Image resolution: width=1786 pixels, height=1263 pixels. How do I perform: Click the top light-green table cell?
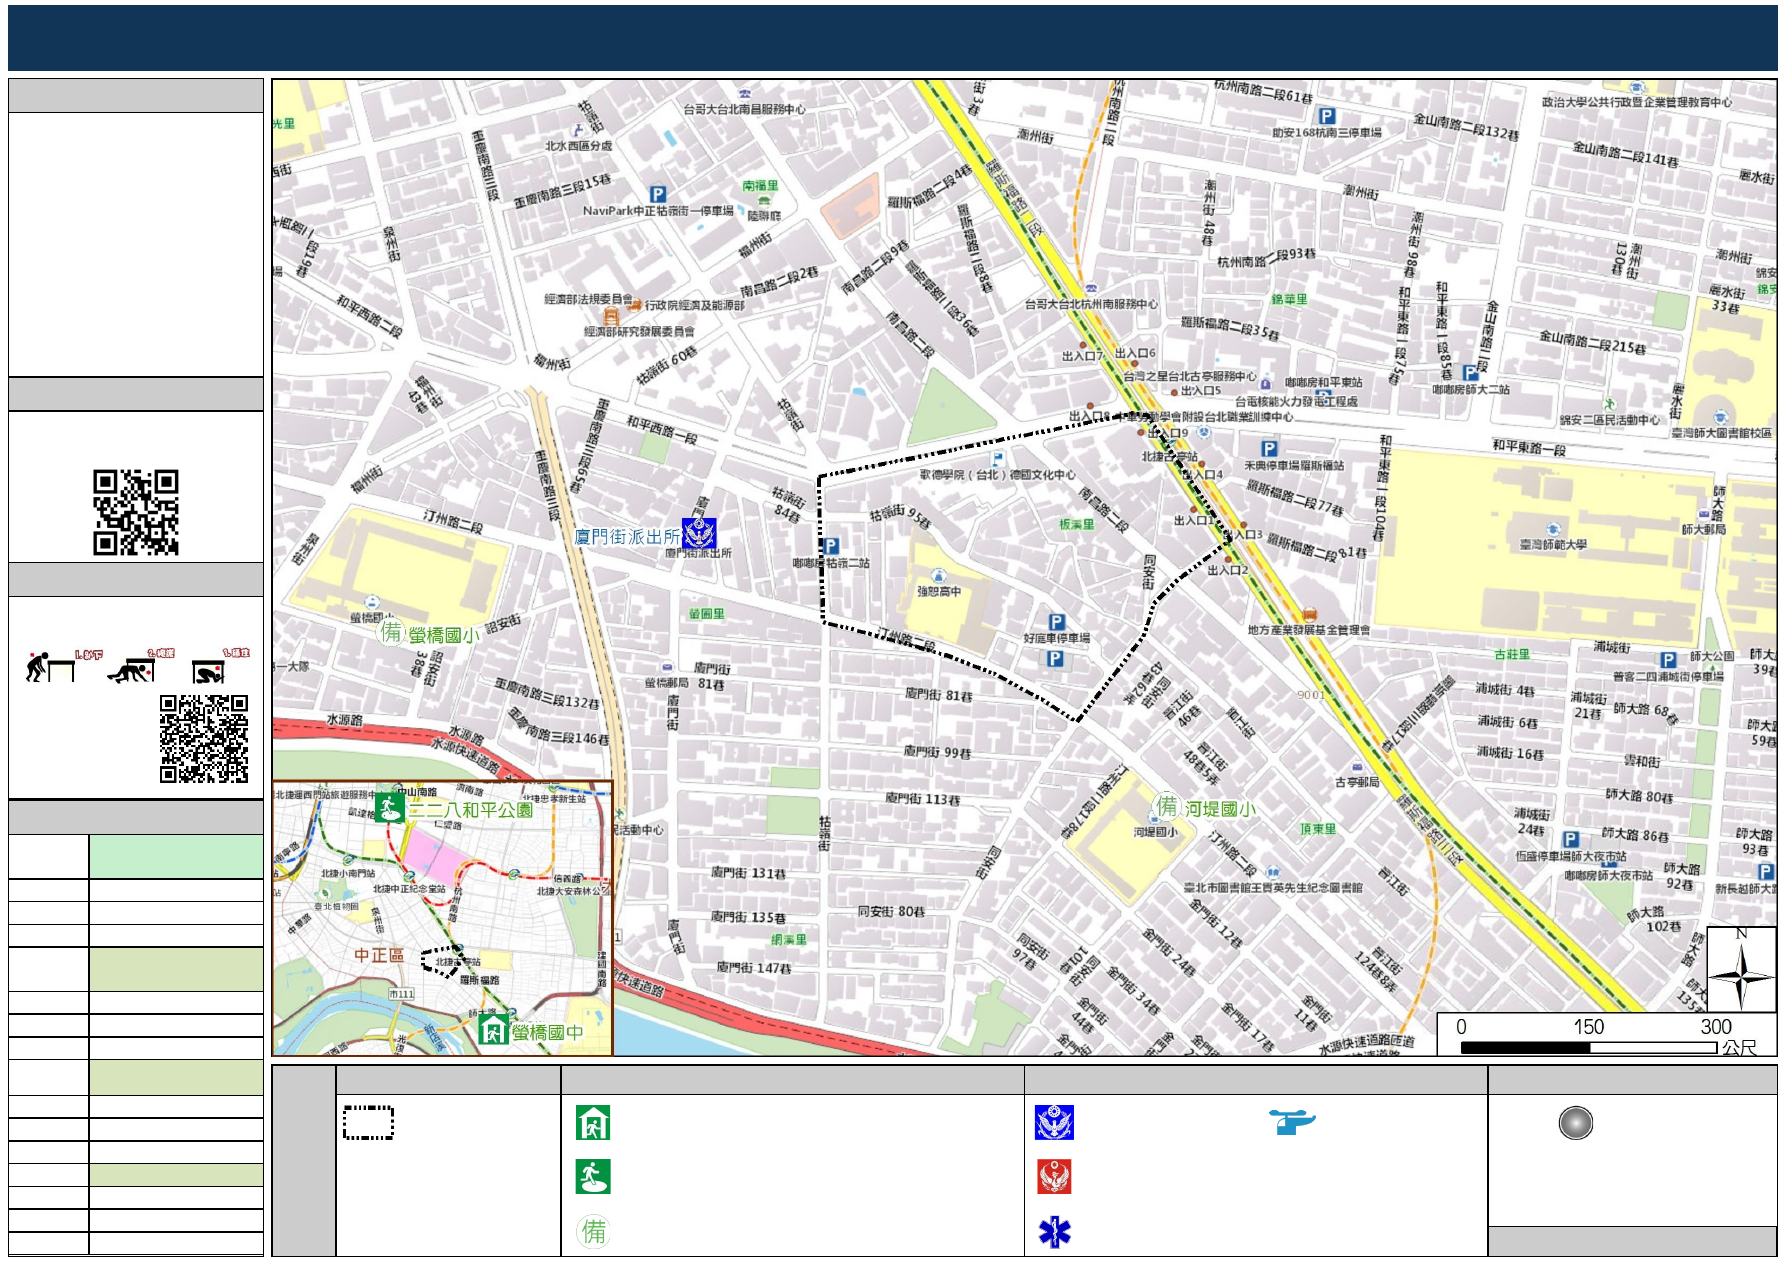pos(176,857)
